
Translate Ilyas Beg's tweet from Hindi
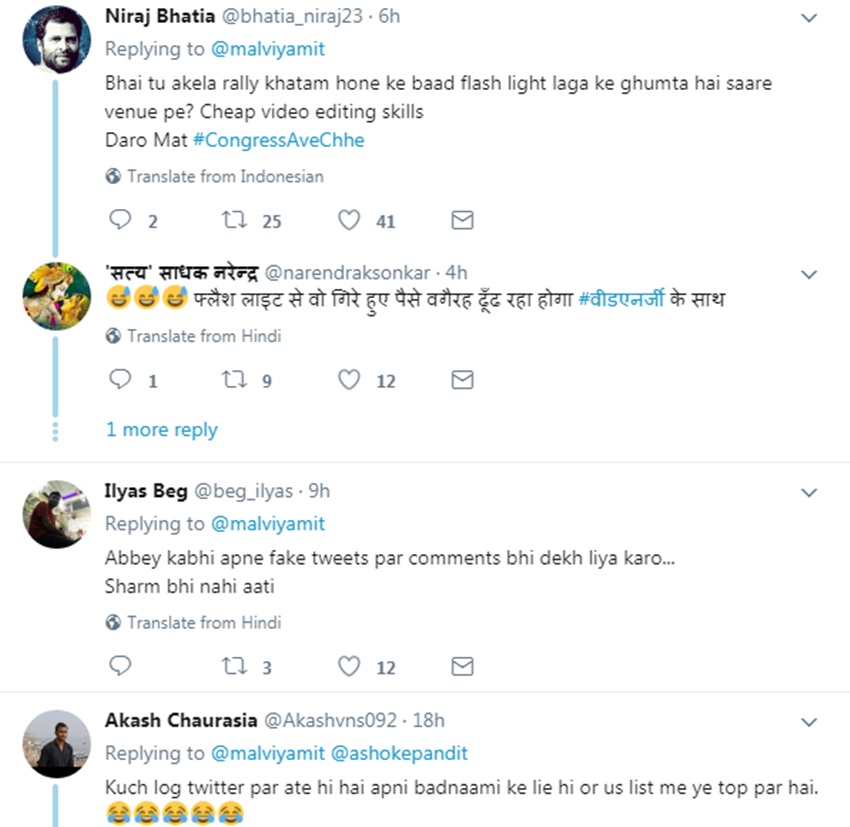(x=204, y=622)
